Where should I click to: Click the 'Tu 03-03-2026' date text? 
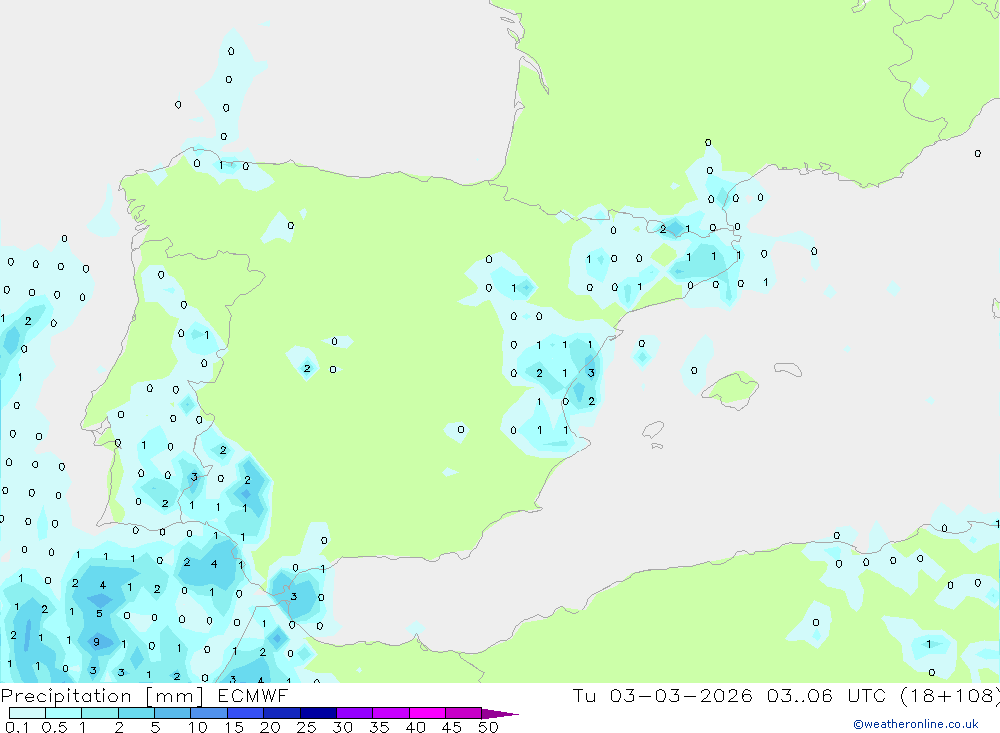662,695
